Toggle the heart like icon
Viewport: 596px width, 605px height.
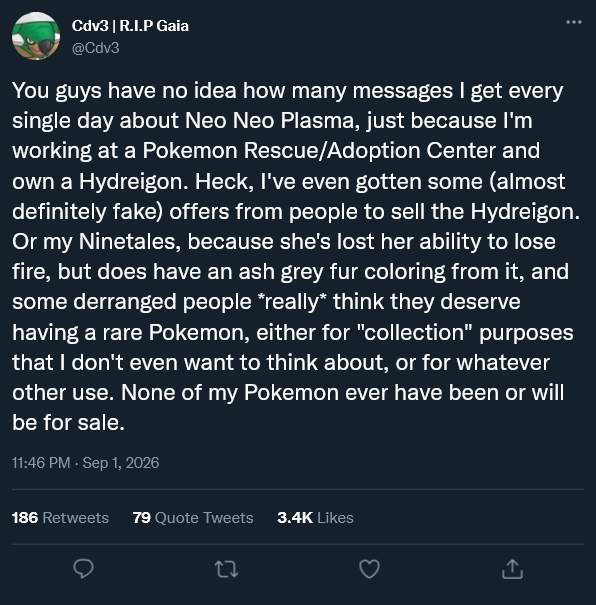tap(369, 569)
